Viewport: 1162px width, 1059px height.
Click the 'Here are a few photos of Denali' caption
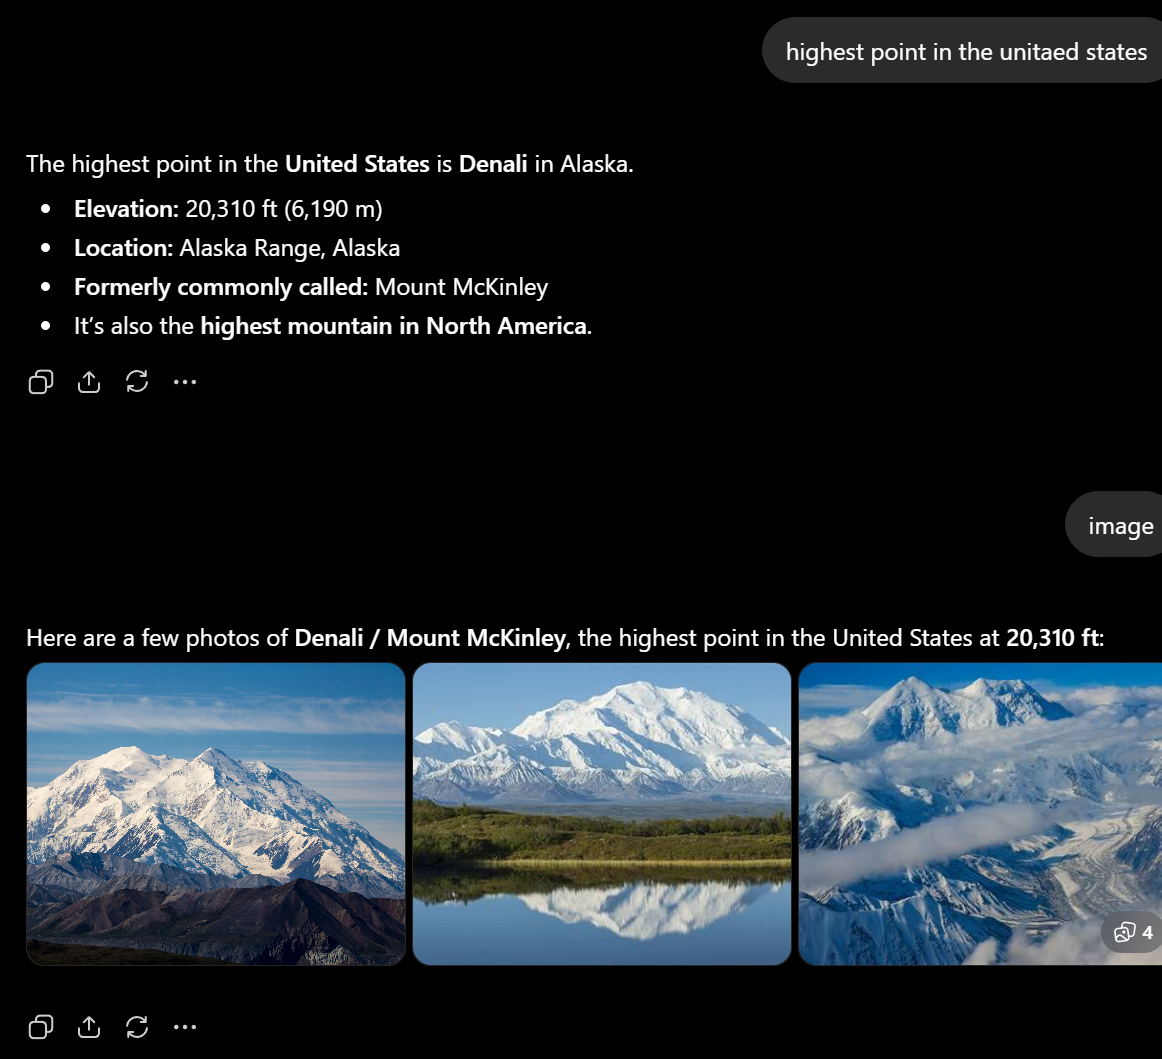565,637
